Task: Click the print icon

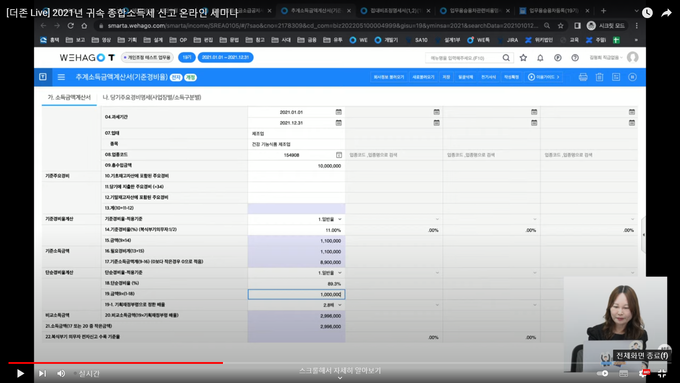Action: pyautogui.click(x=583, y=77)
